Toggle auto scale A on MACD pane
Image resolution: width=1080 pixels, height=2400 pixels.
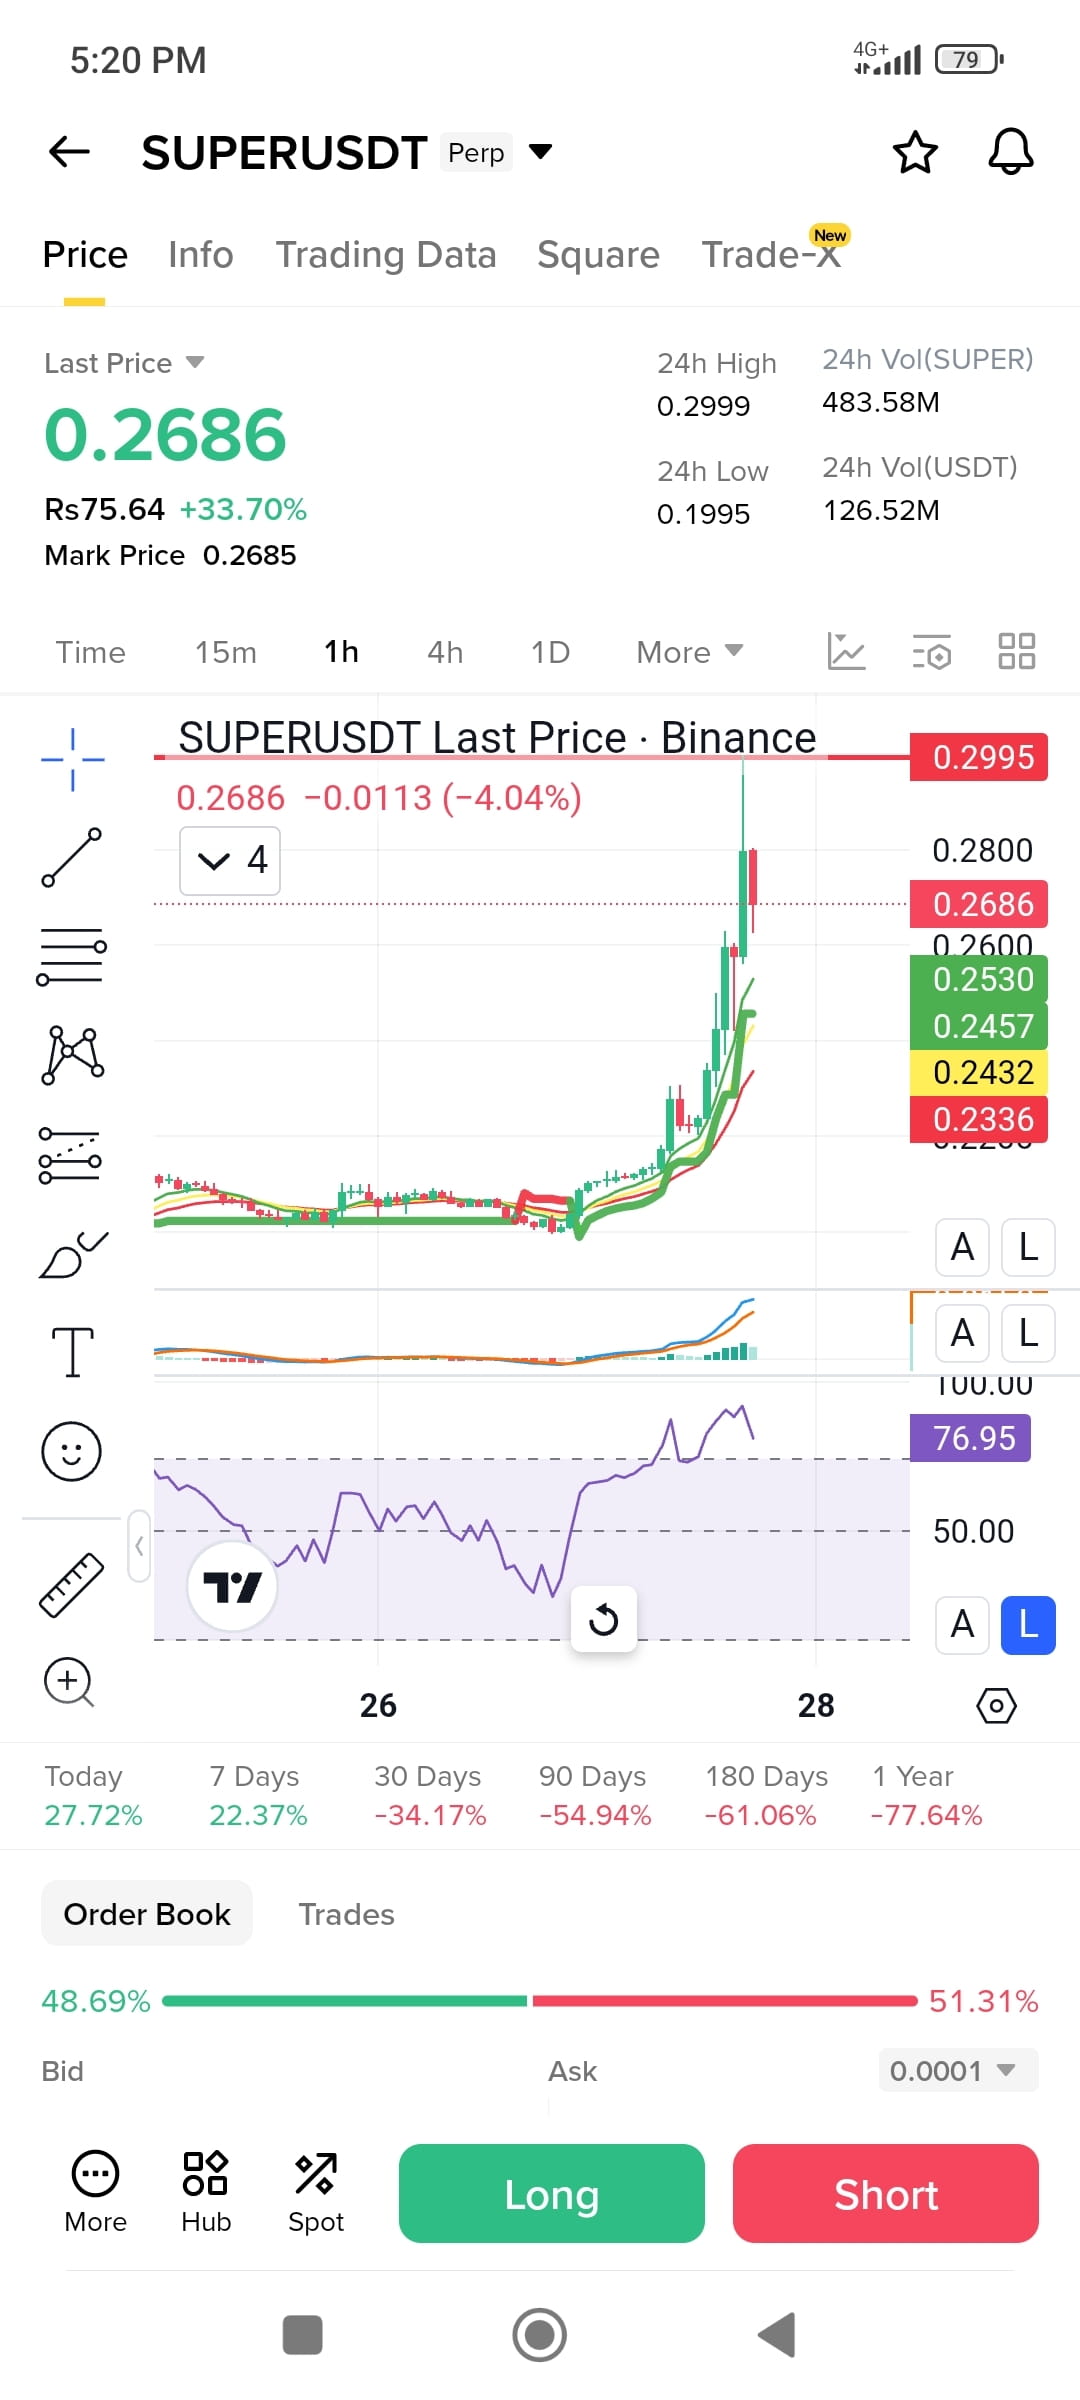[962, 1333]
